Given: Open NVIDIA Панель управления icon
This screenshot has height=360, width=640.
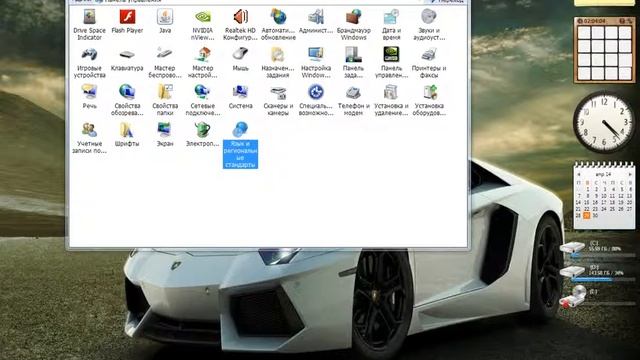Looking at the screenshot, I should [x=391, y=62].
